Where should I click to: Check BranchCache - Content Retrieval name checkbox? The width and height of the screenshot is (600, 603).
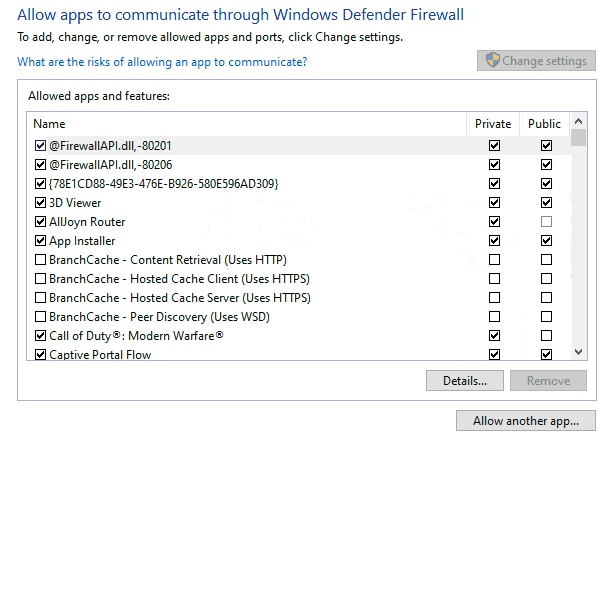[x=40, y=260]
